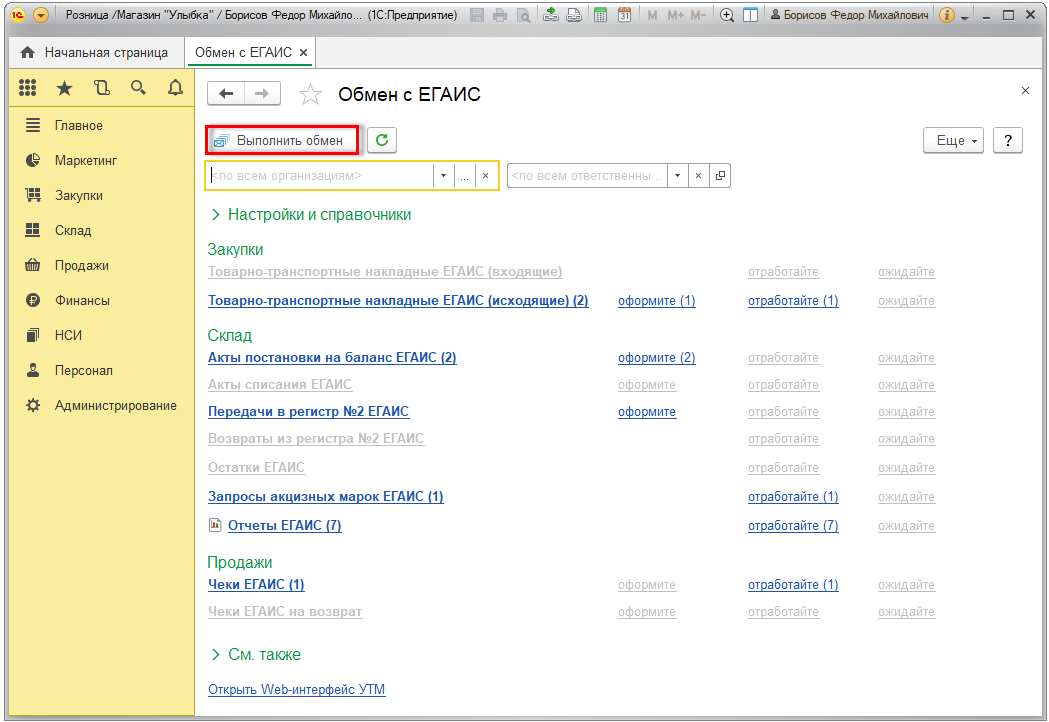Screen dimensions: 1049x722
Task: Click the save diskette icon in title bar
Action: point(477,15)
